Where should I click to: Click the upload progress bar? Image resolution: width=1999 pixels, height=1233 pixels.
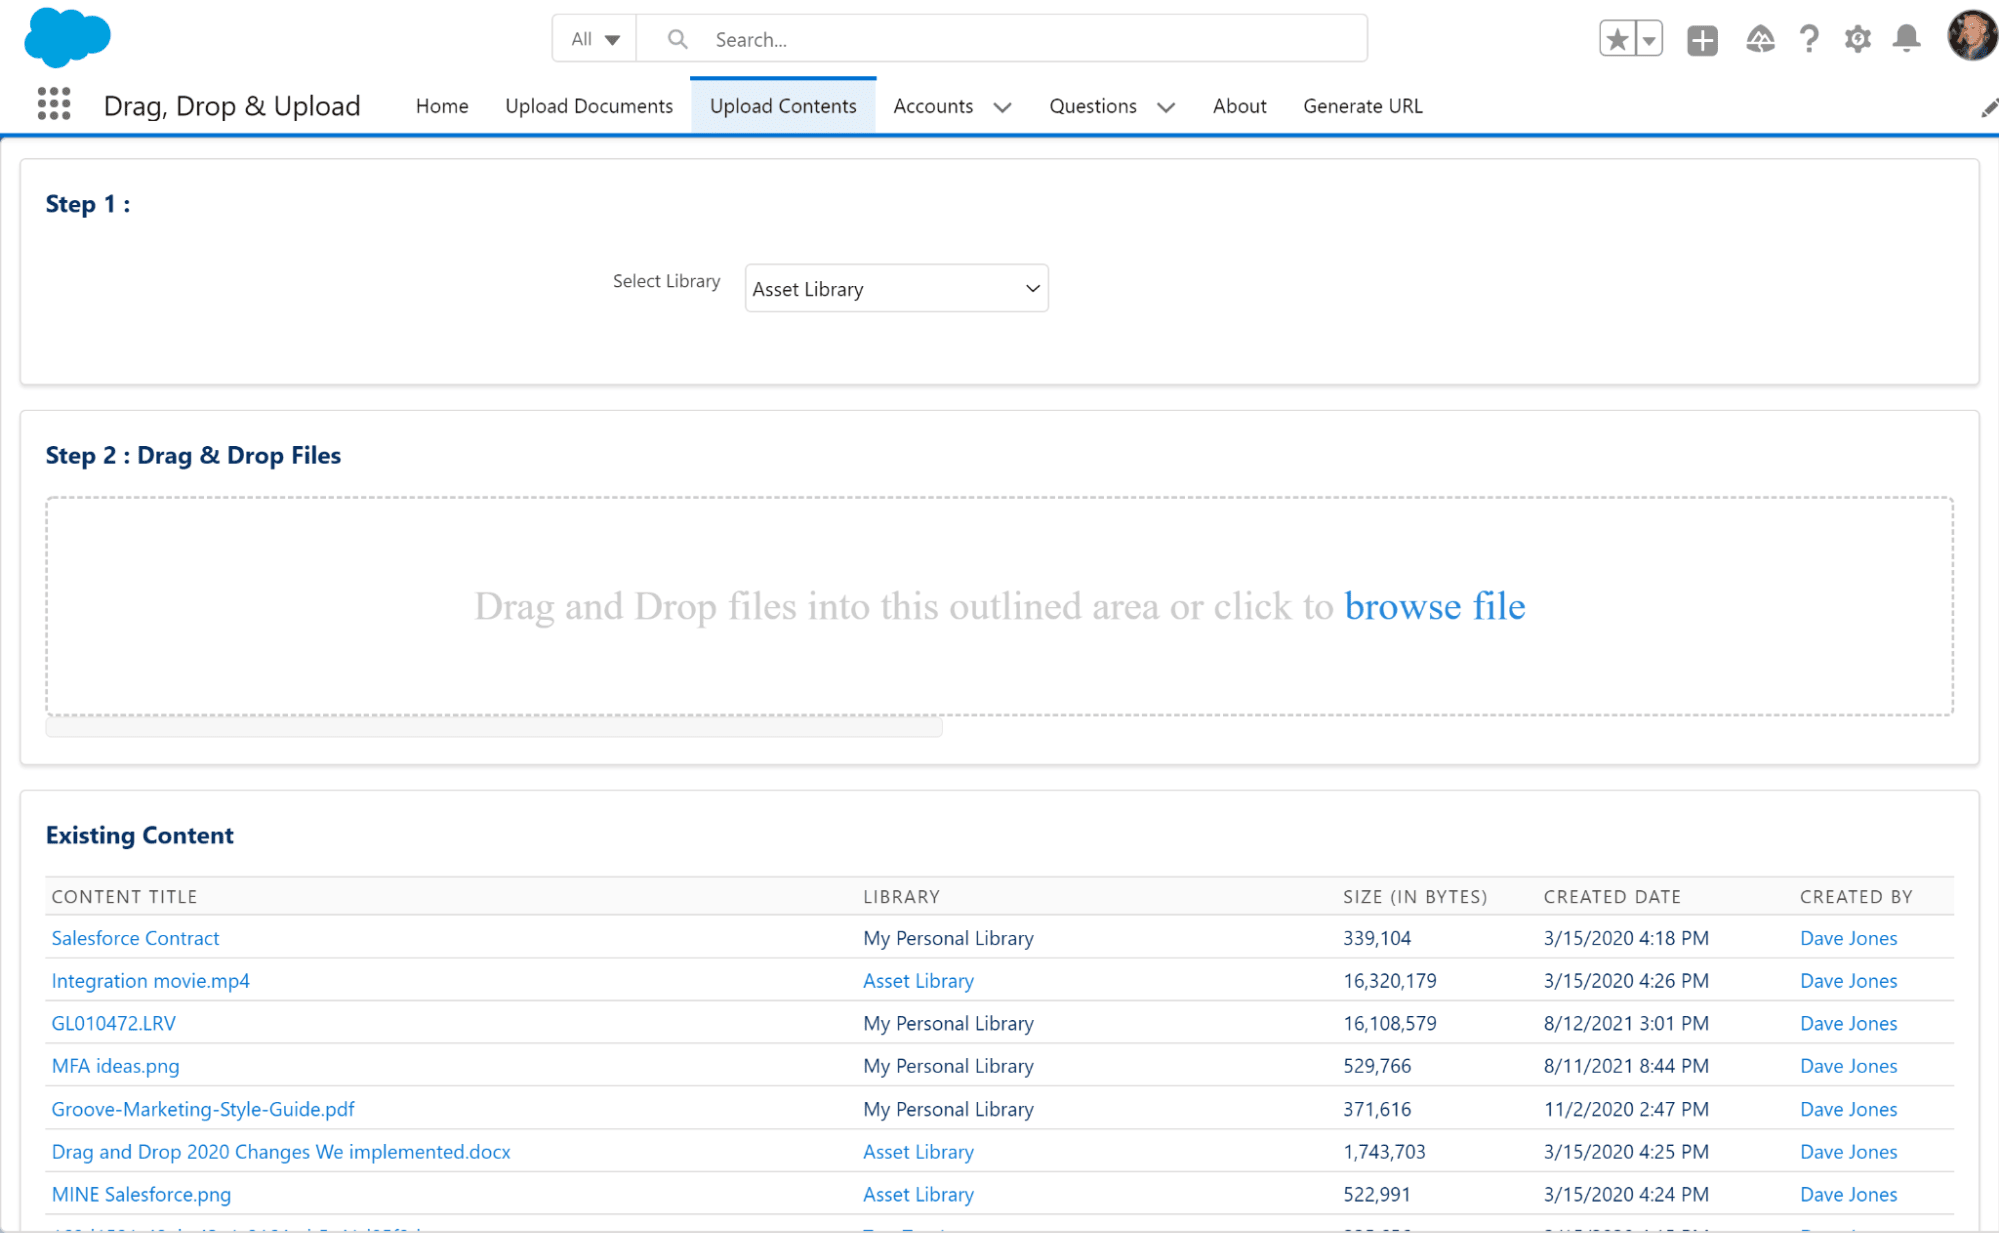coord(494,727)
